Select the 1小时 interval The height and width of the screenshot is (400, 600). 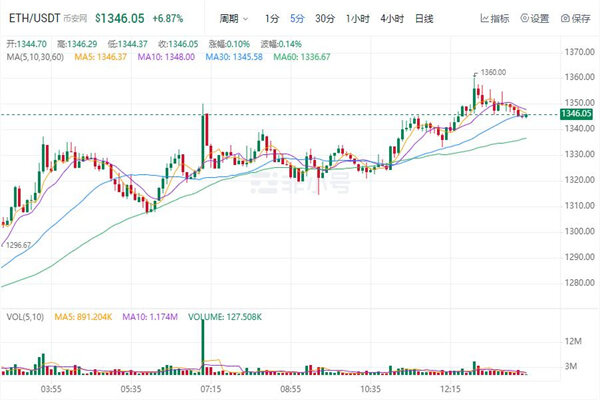pos(355,19)
